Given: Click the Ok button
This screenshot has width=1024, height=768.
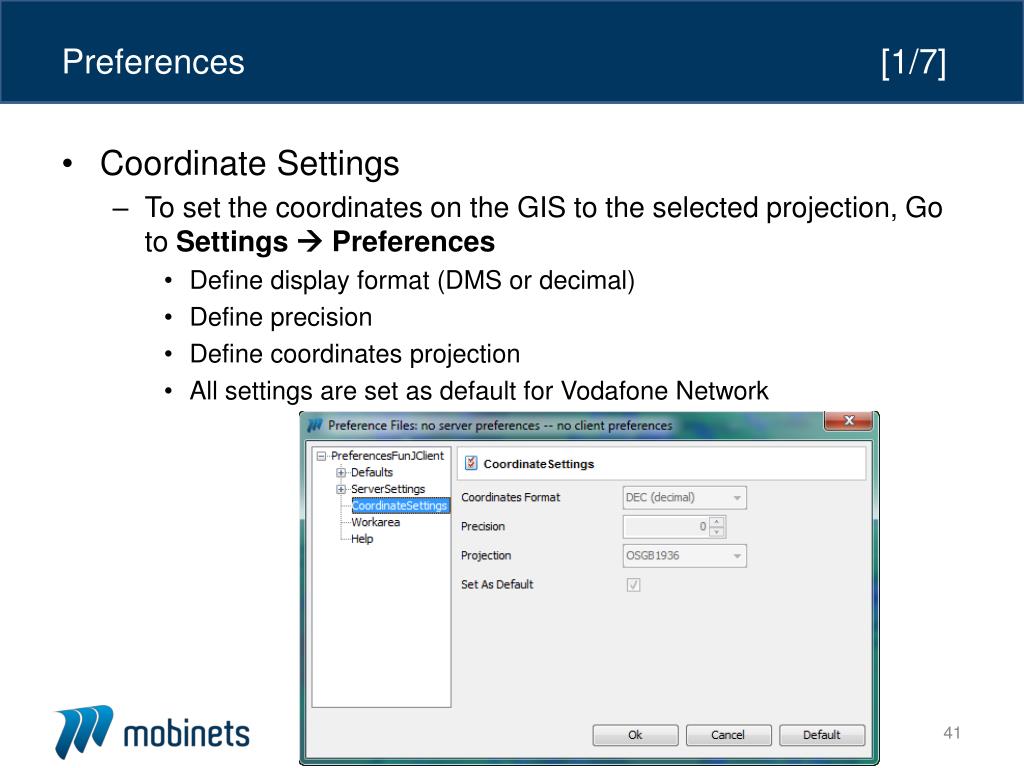Looking at the screenshot, I should [x=635, y=735].
